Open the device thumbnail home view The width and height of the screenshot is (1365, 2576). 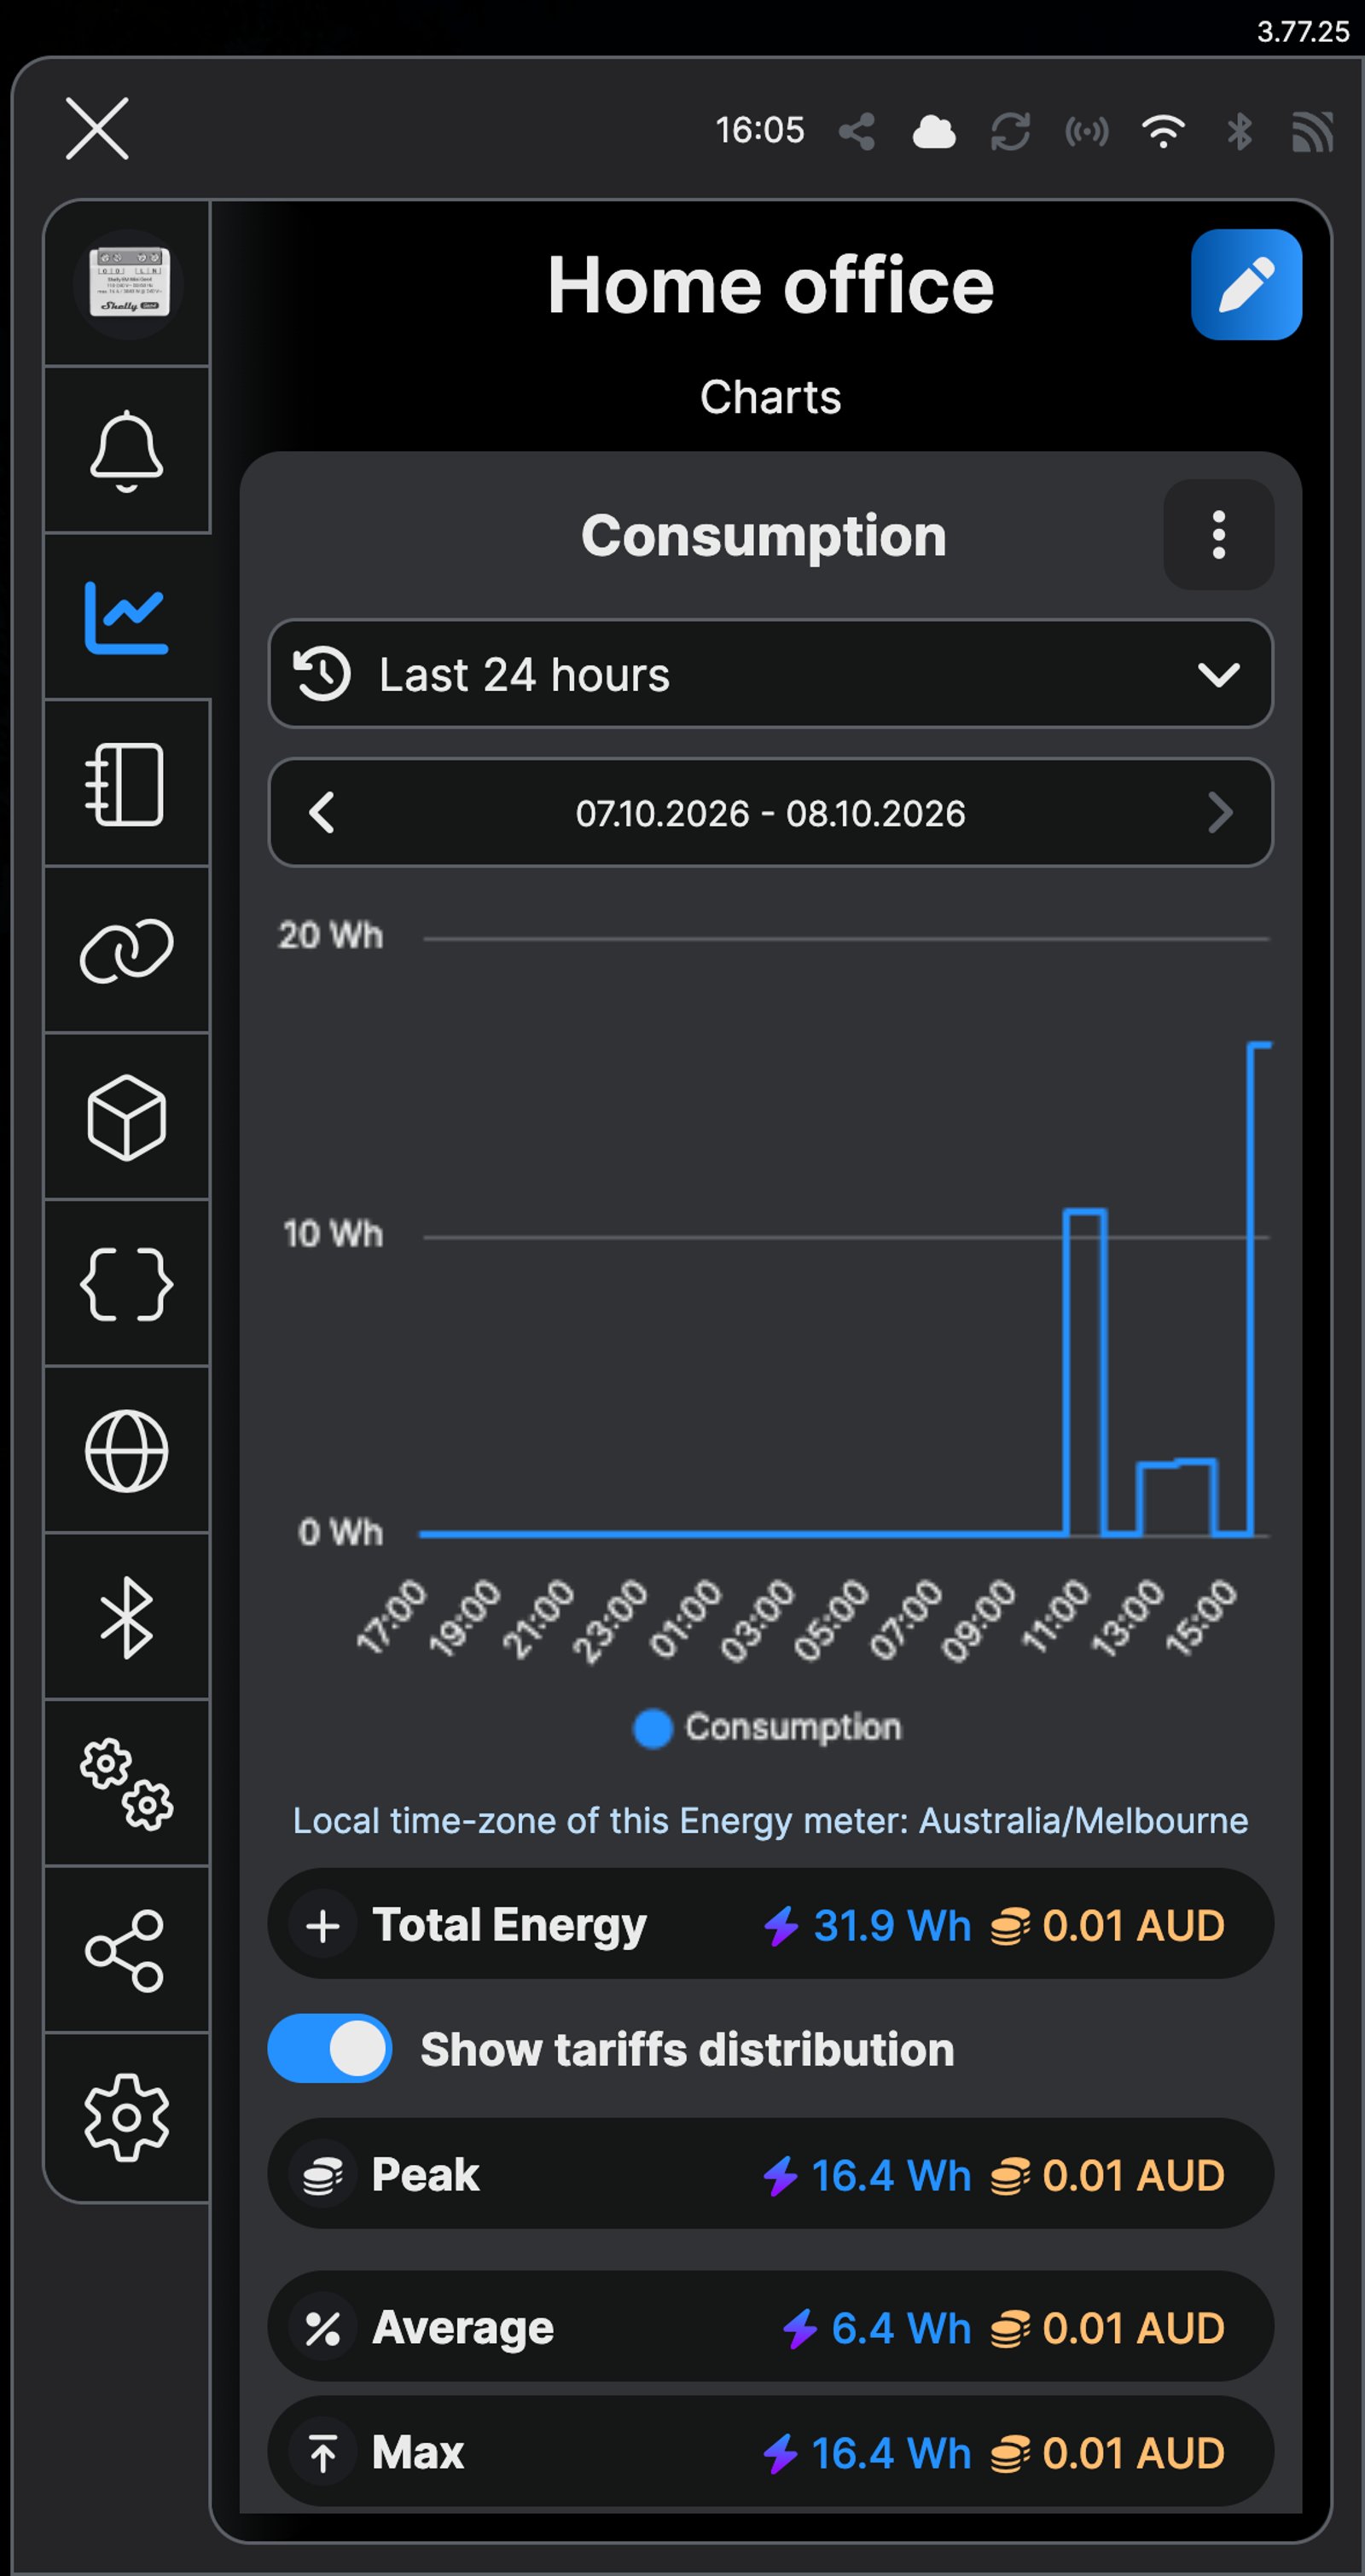coord(127,284)
